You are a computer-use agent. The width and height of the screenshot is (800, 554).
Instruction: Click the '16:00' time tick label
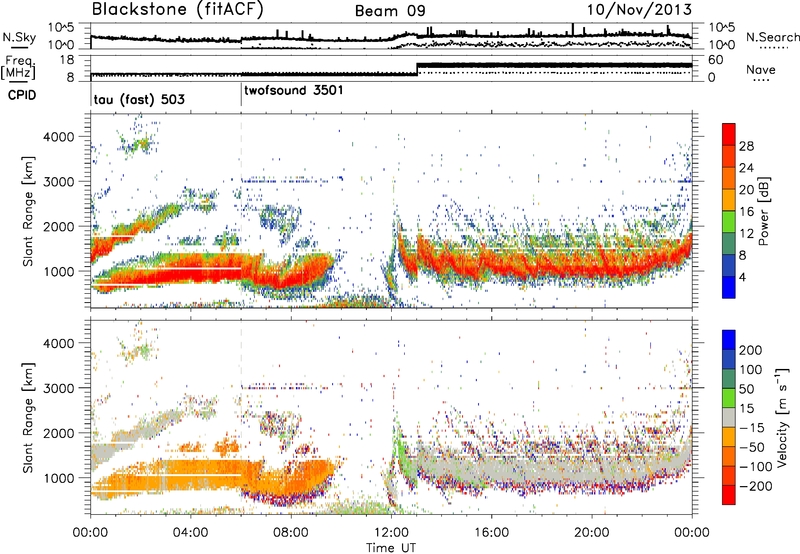pyautogui.click(x=491, y=533)
